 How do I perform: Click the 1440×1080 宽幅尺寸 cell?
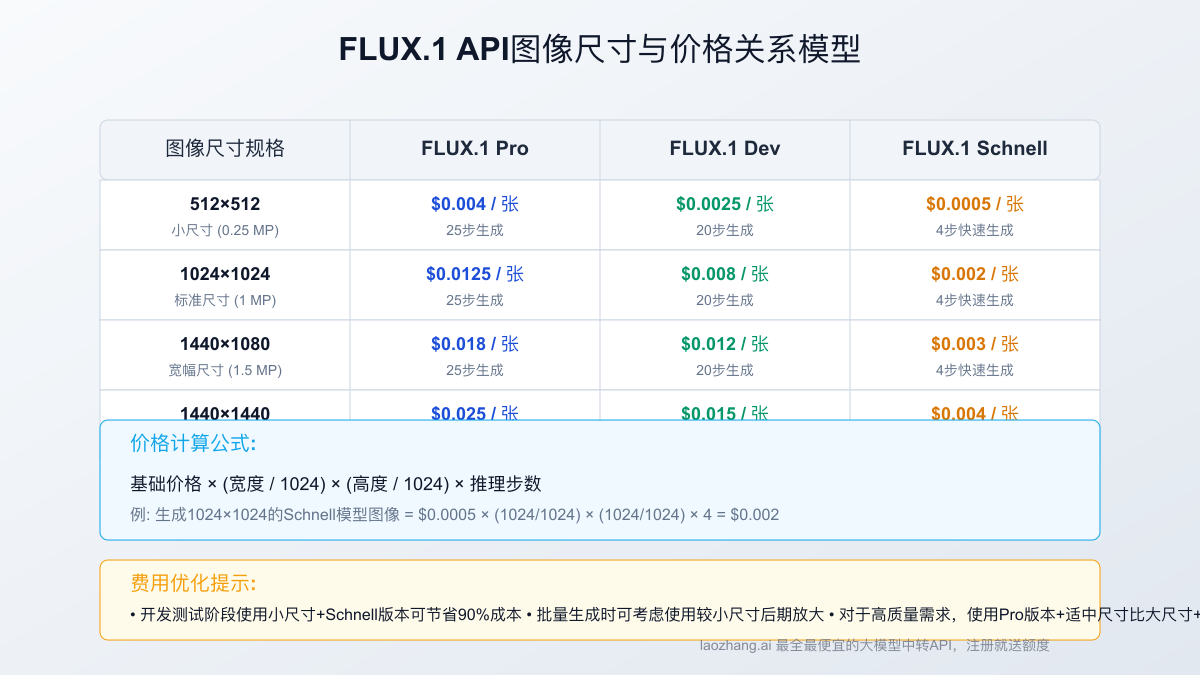[224, 354]
